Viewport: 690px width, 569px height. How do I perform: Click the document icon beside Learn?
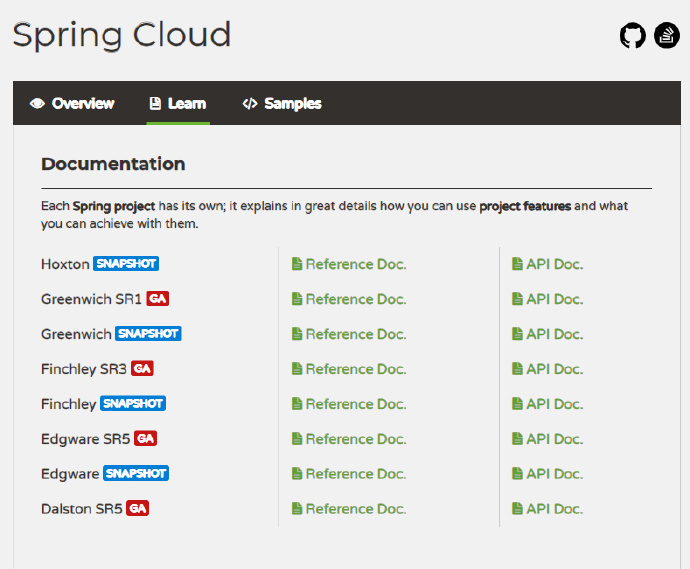[x=155, y=103]
